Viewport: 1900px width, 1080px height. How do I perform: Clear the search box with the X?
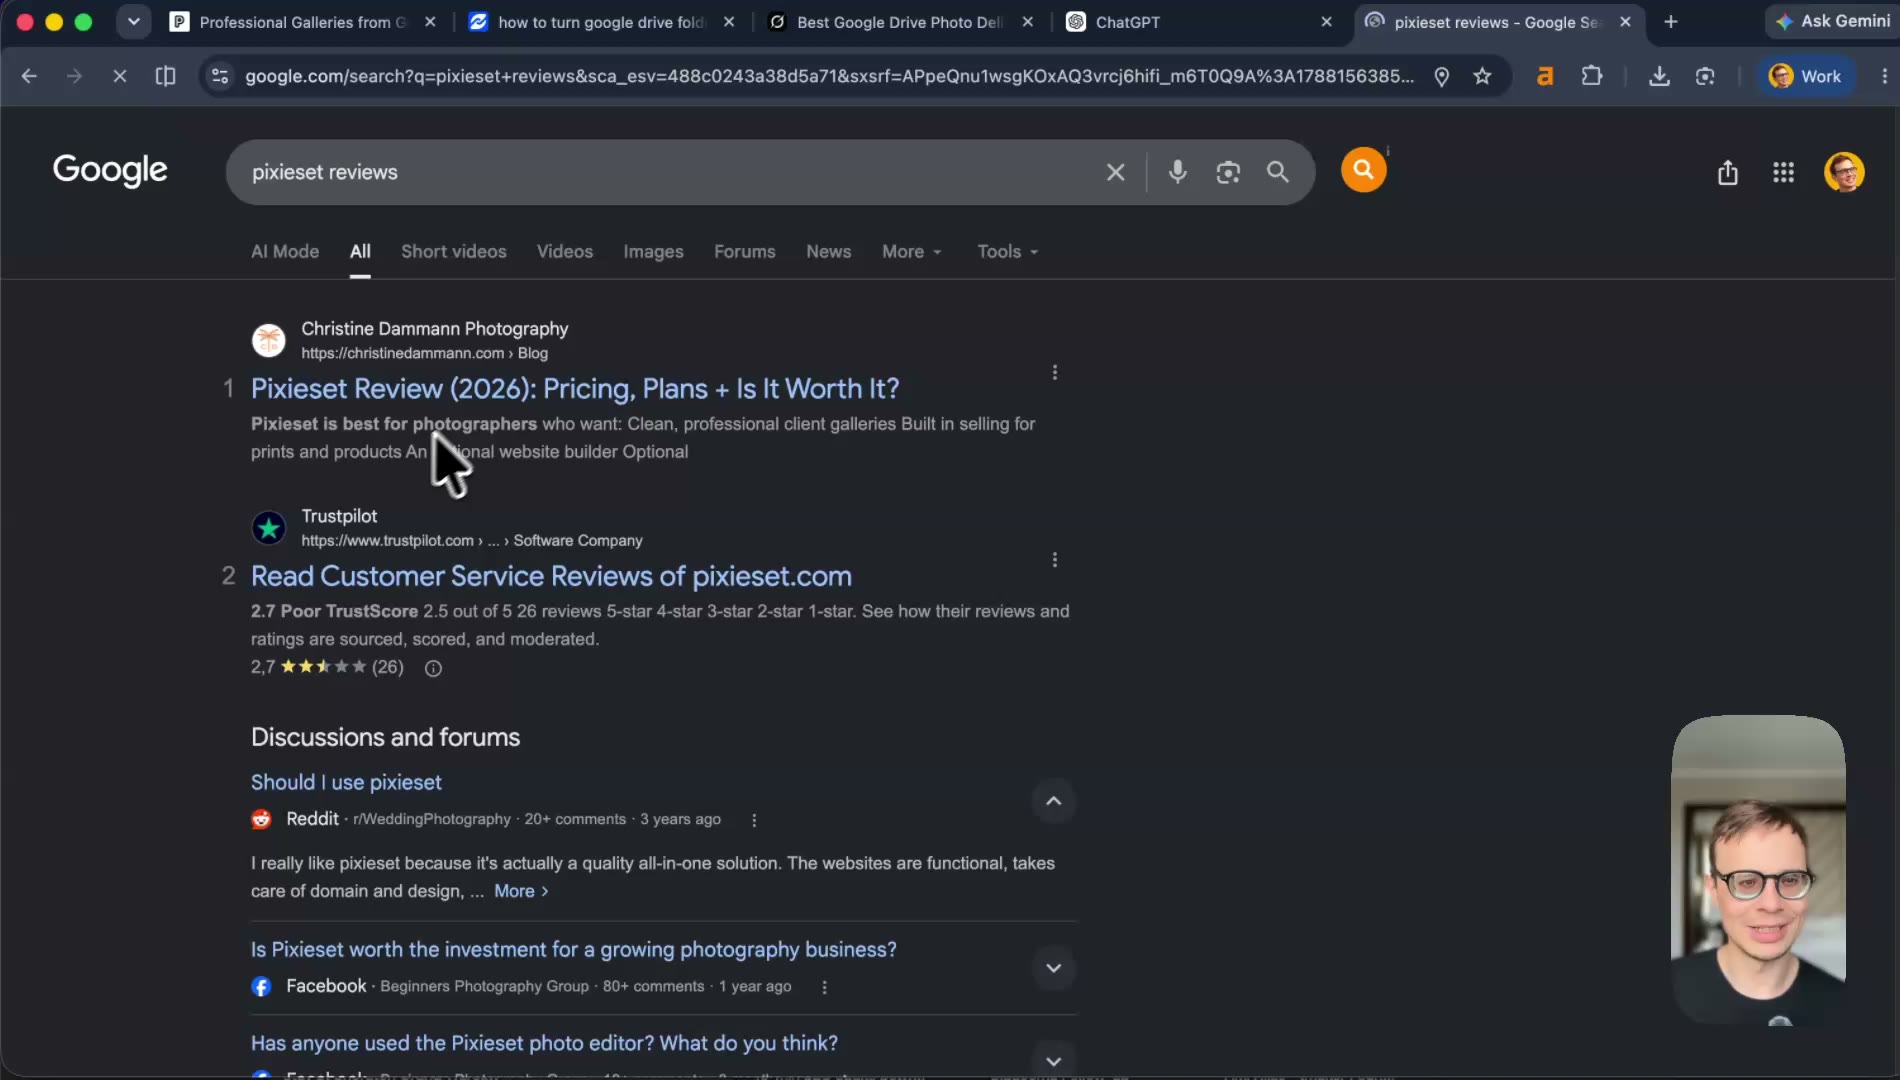(1116, 172)
